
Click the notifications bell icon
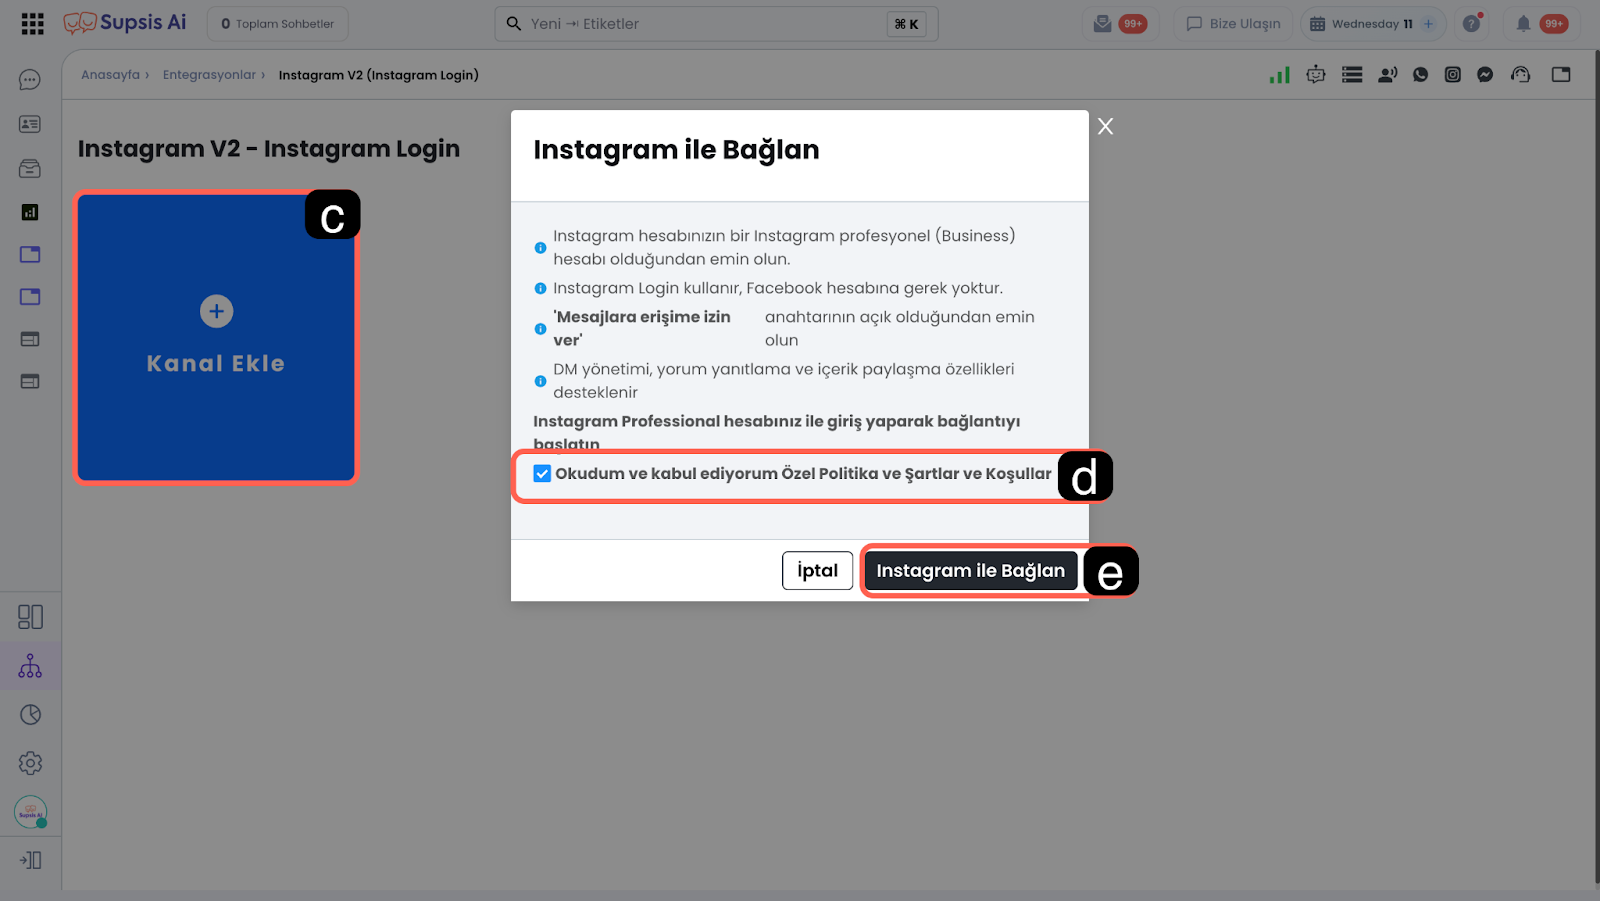pyautogui.click(x=1523, y=24)
